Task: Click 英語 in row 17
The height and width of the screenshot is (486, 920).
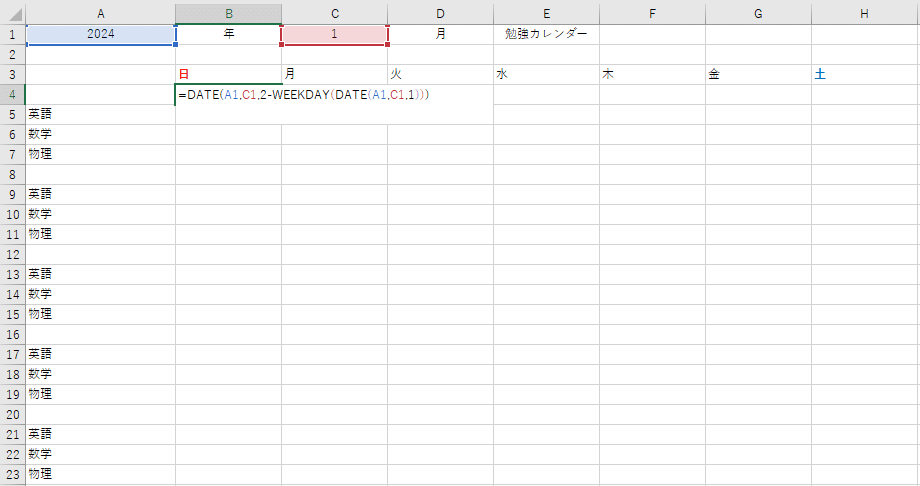Action: point(100,355)
